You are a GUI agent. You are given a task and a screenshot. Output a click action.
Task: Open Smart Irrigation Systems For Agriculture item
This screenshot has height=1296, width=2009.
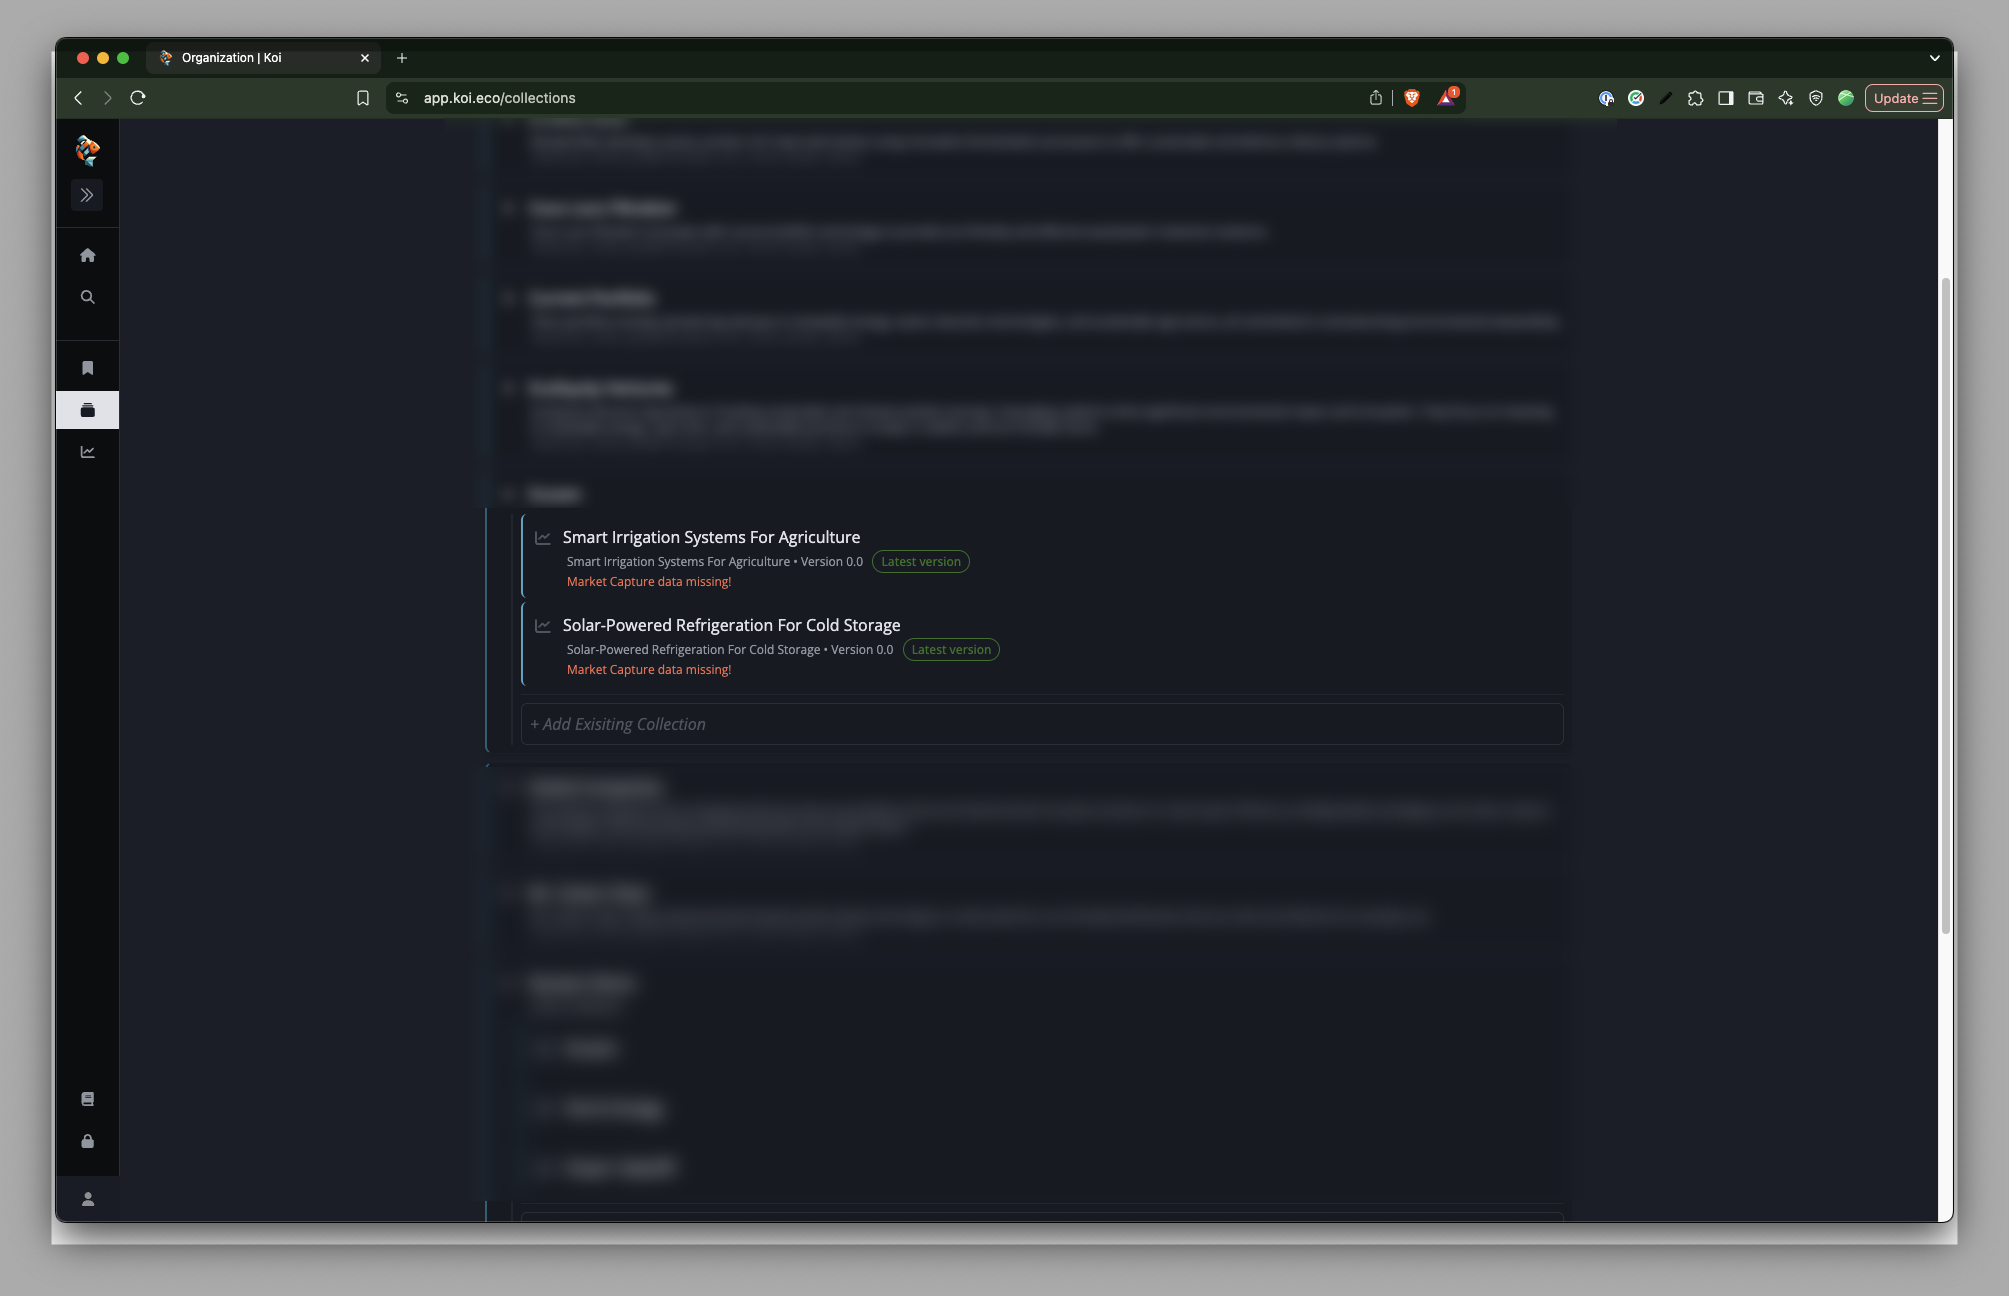click(710, 537)
